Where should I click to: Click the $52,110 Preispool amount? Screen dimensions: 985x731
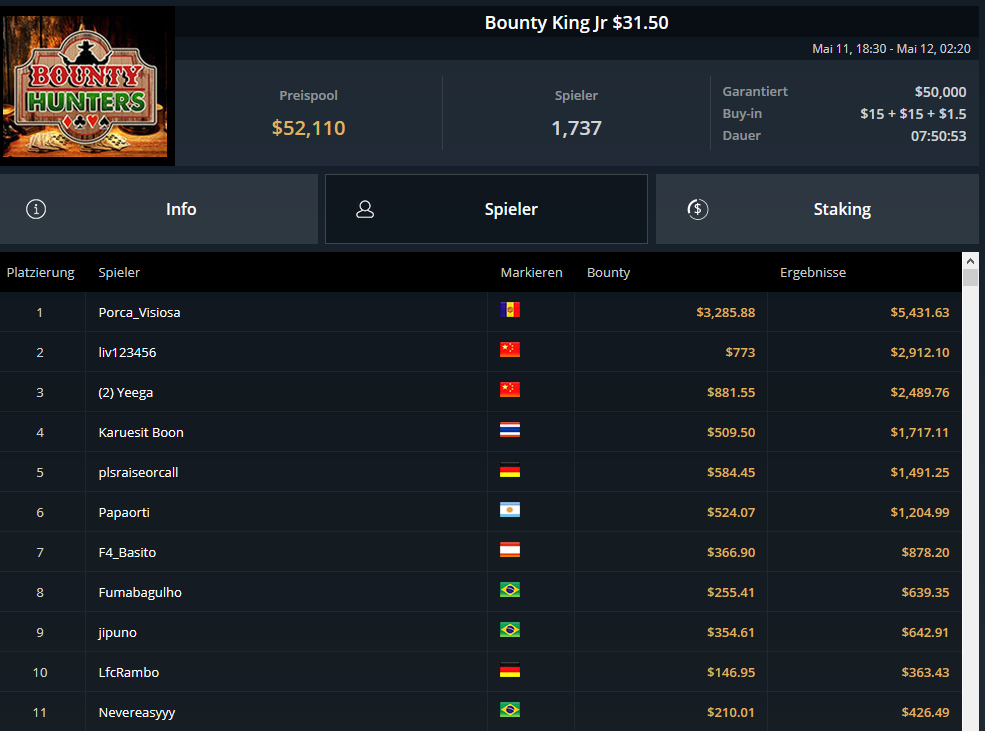click(308, 128)
